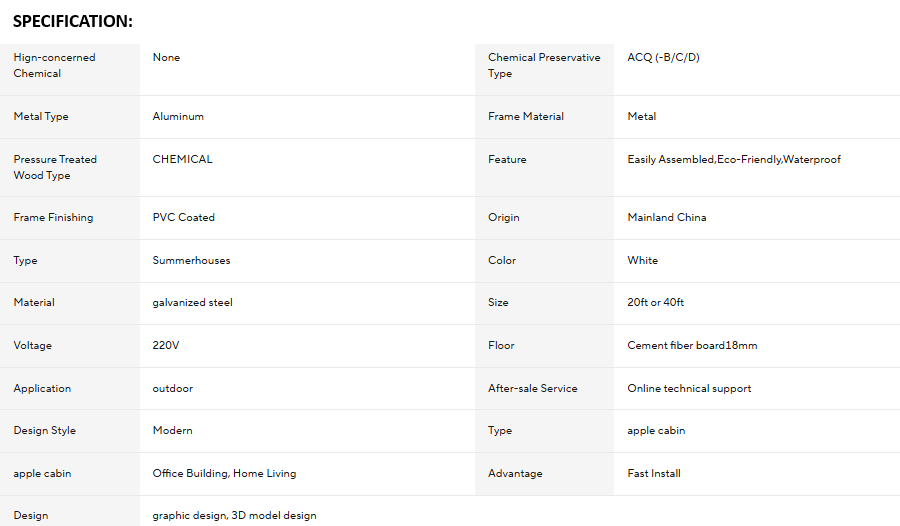This screenshot has height=526, width=900.
Task: Click the PVC Coated value
Action: coord(184,218)
